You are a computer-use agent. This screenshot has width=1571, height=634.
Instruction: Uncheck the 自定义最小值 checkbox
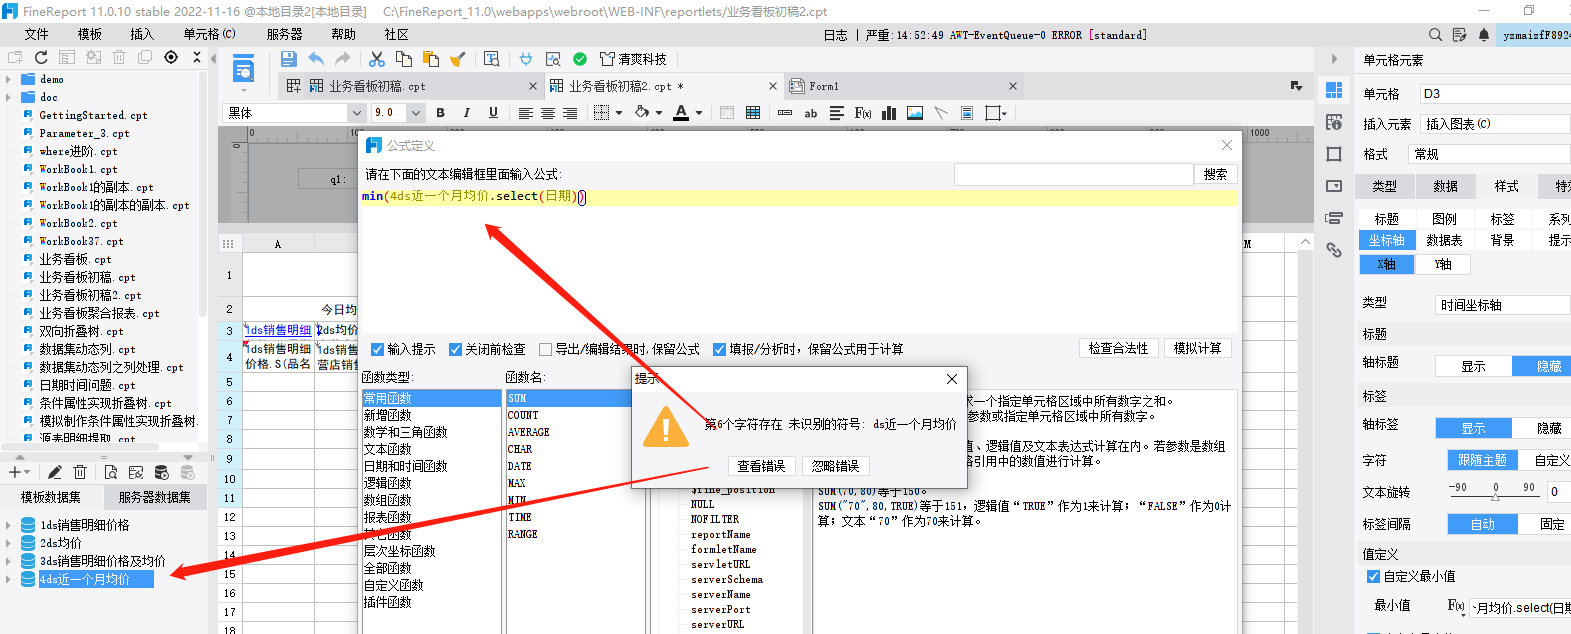pyautogui.click(x=1373, y=576)
